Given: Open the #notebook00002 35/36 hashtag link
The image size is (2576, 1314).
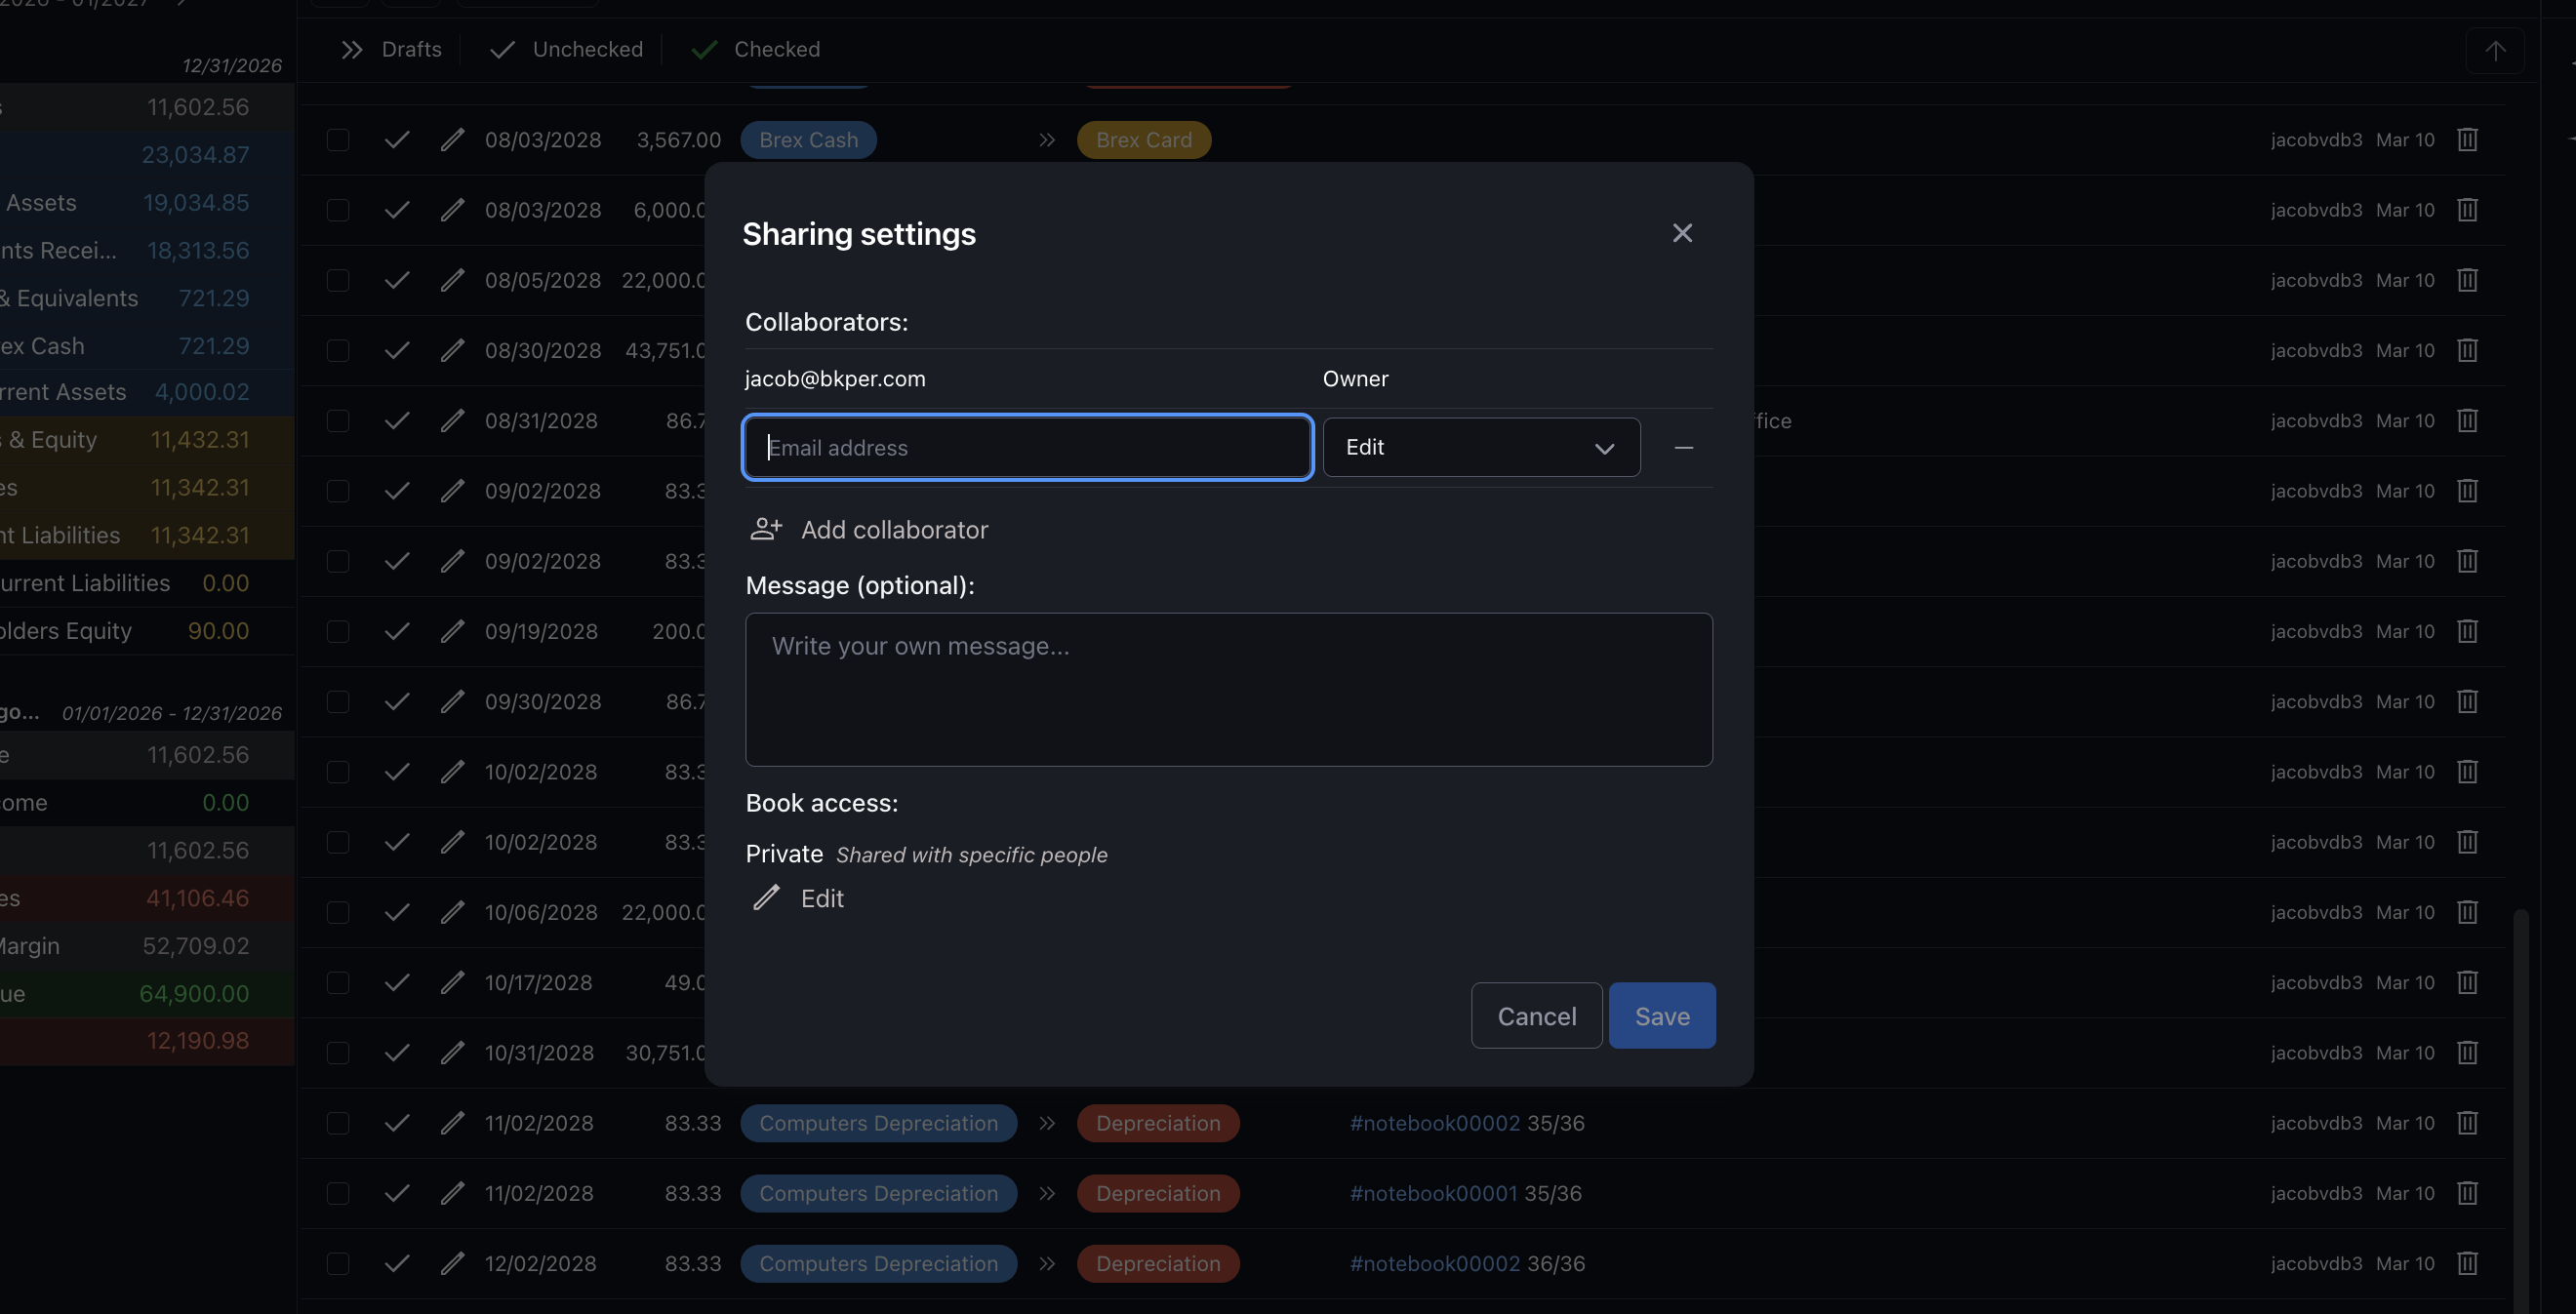Looking at the screenshot, I should point(1434,1122).
